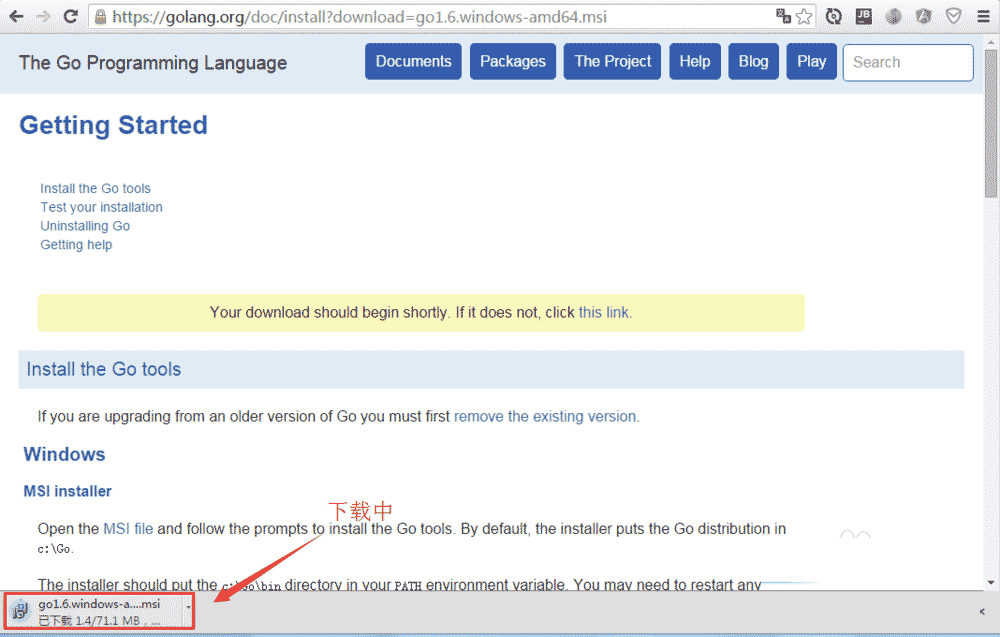This screenshot has width=1000, height=637.
Task: Click the scrollbar up arrow
Action: 990,42
